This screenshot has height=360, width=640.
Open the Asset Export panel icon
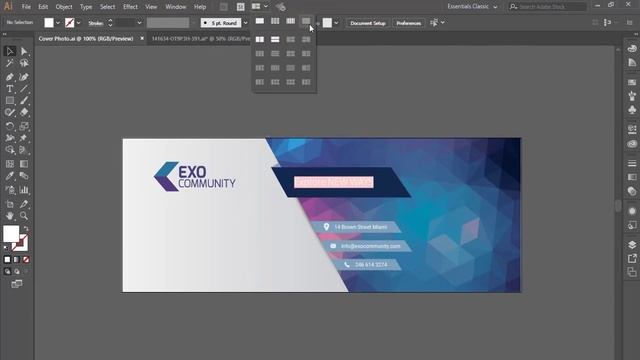pyautogui.click(x=632, y=258)
